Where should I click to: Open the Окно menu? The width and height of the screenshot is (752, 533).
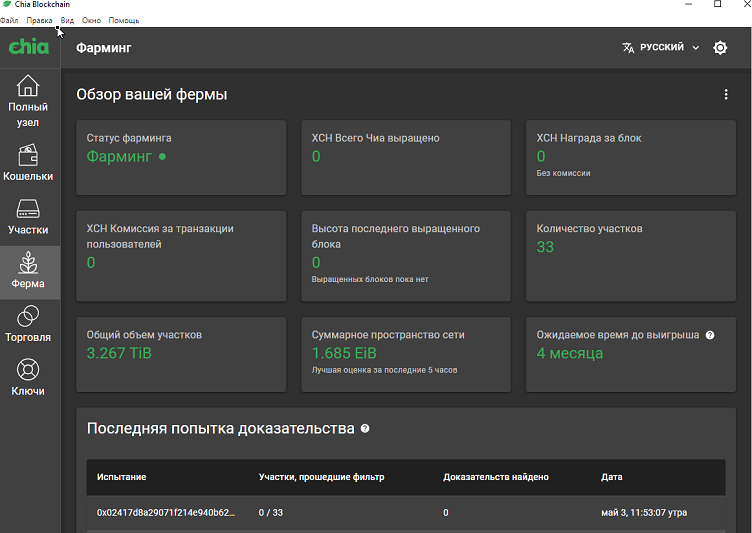(91, 20)
